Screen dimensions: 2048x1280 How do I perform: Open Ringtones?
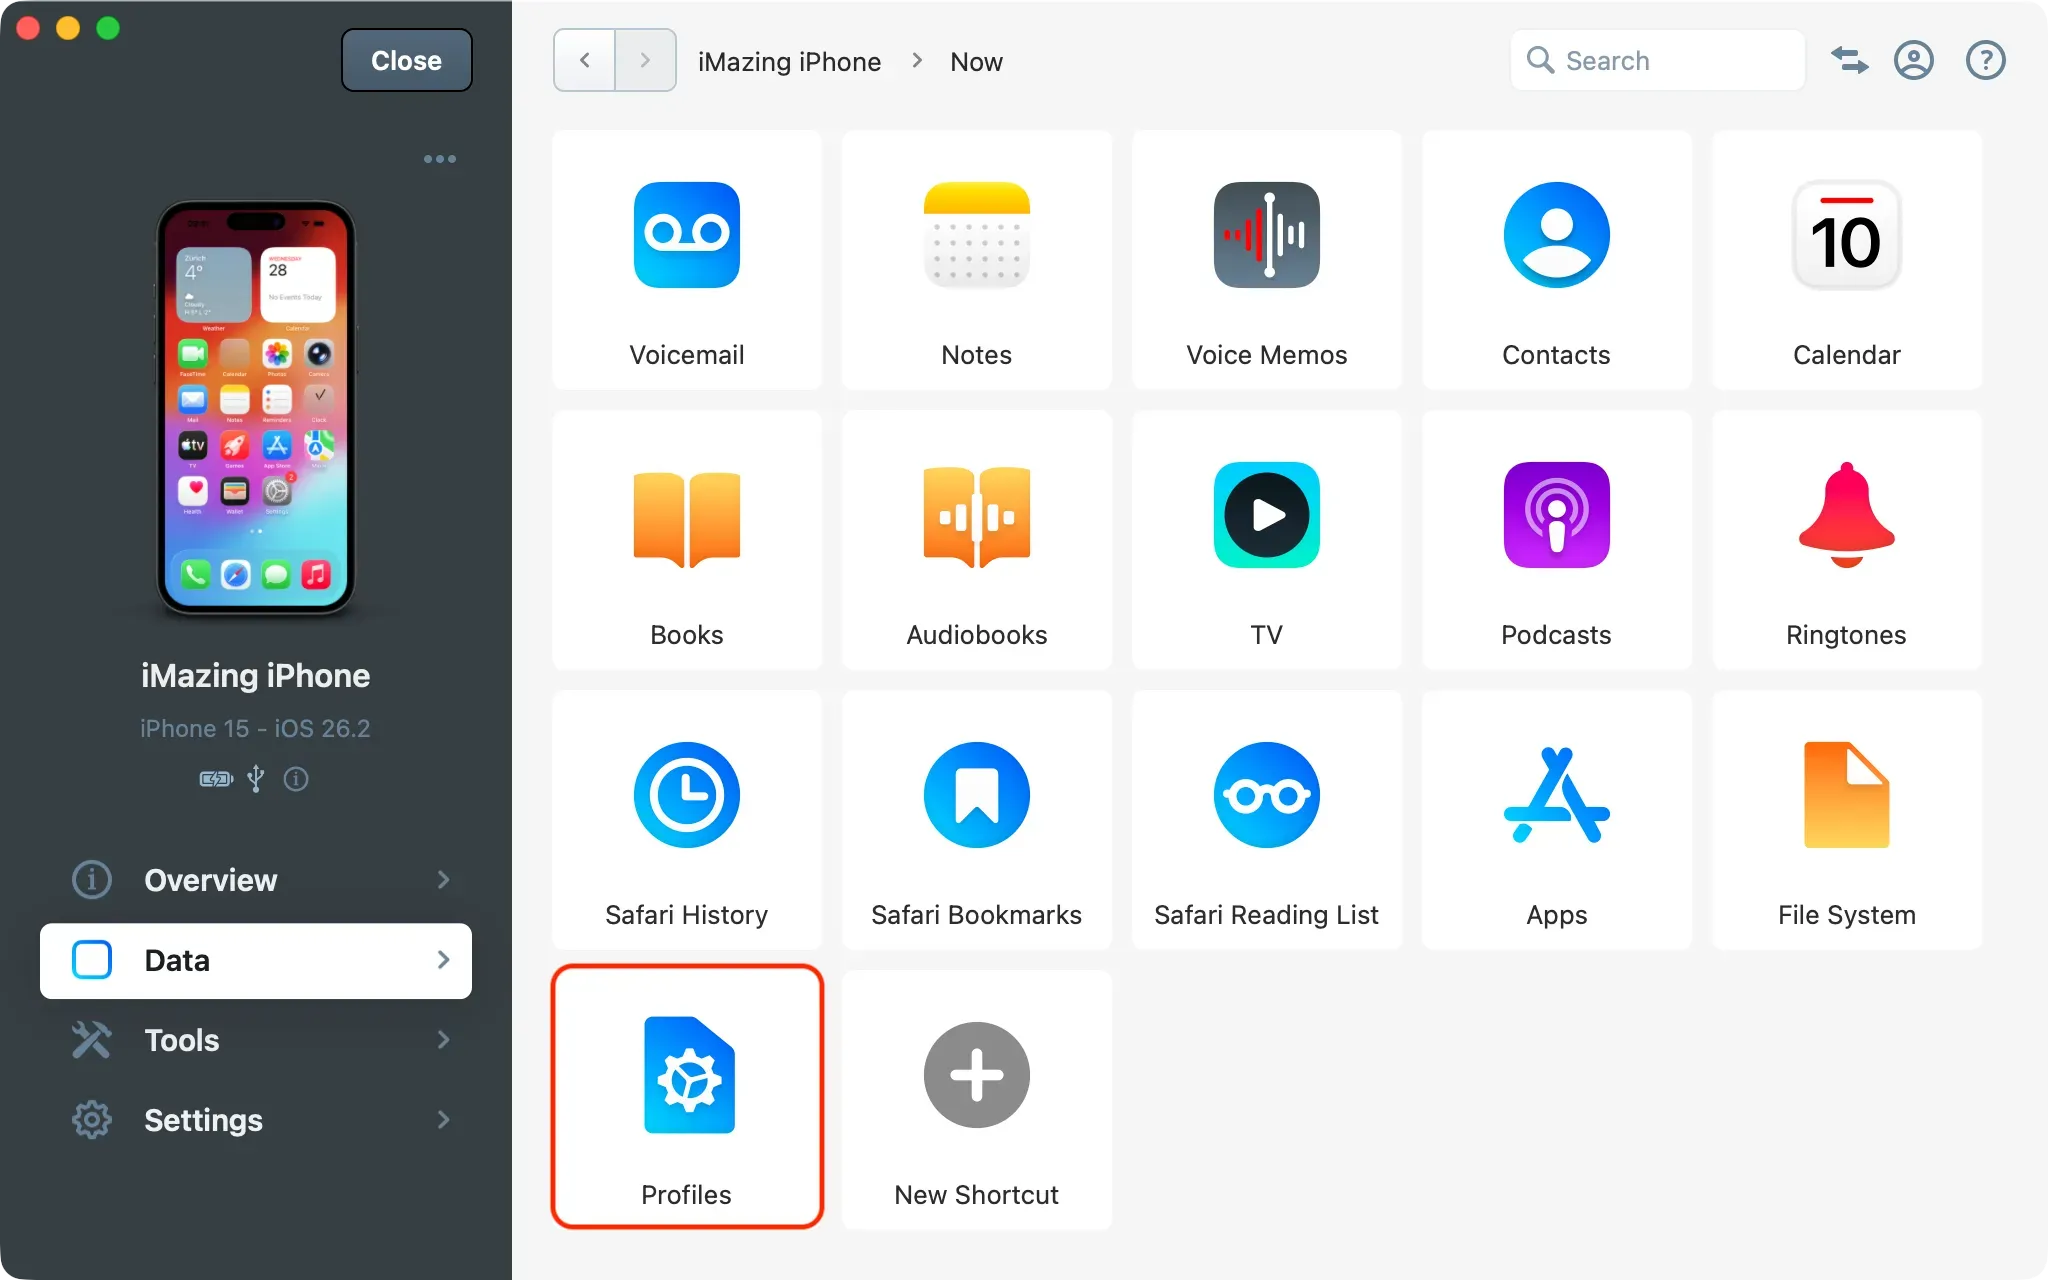click(1845, 540)
